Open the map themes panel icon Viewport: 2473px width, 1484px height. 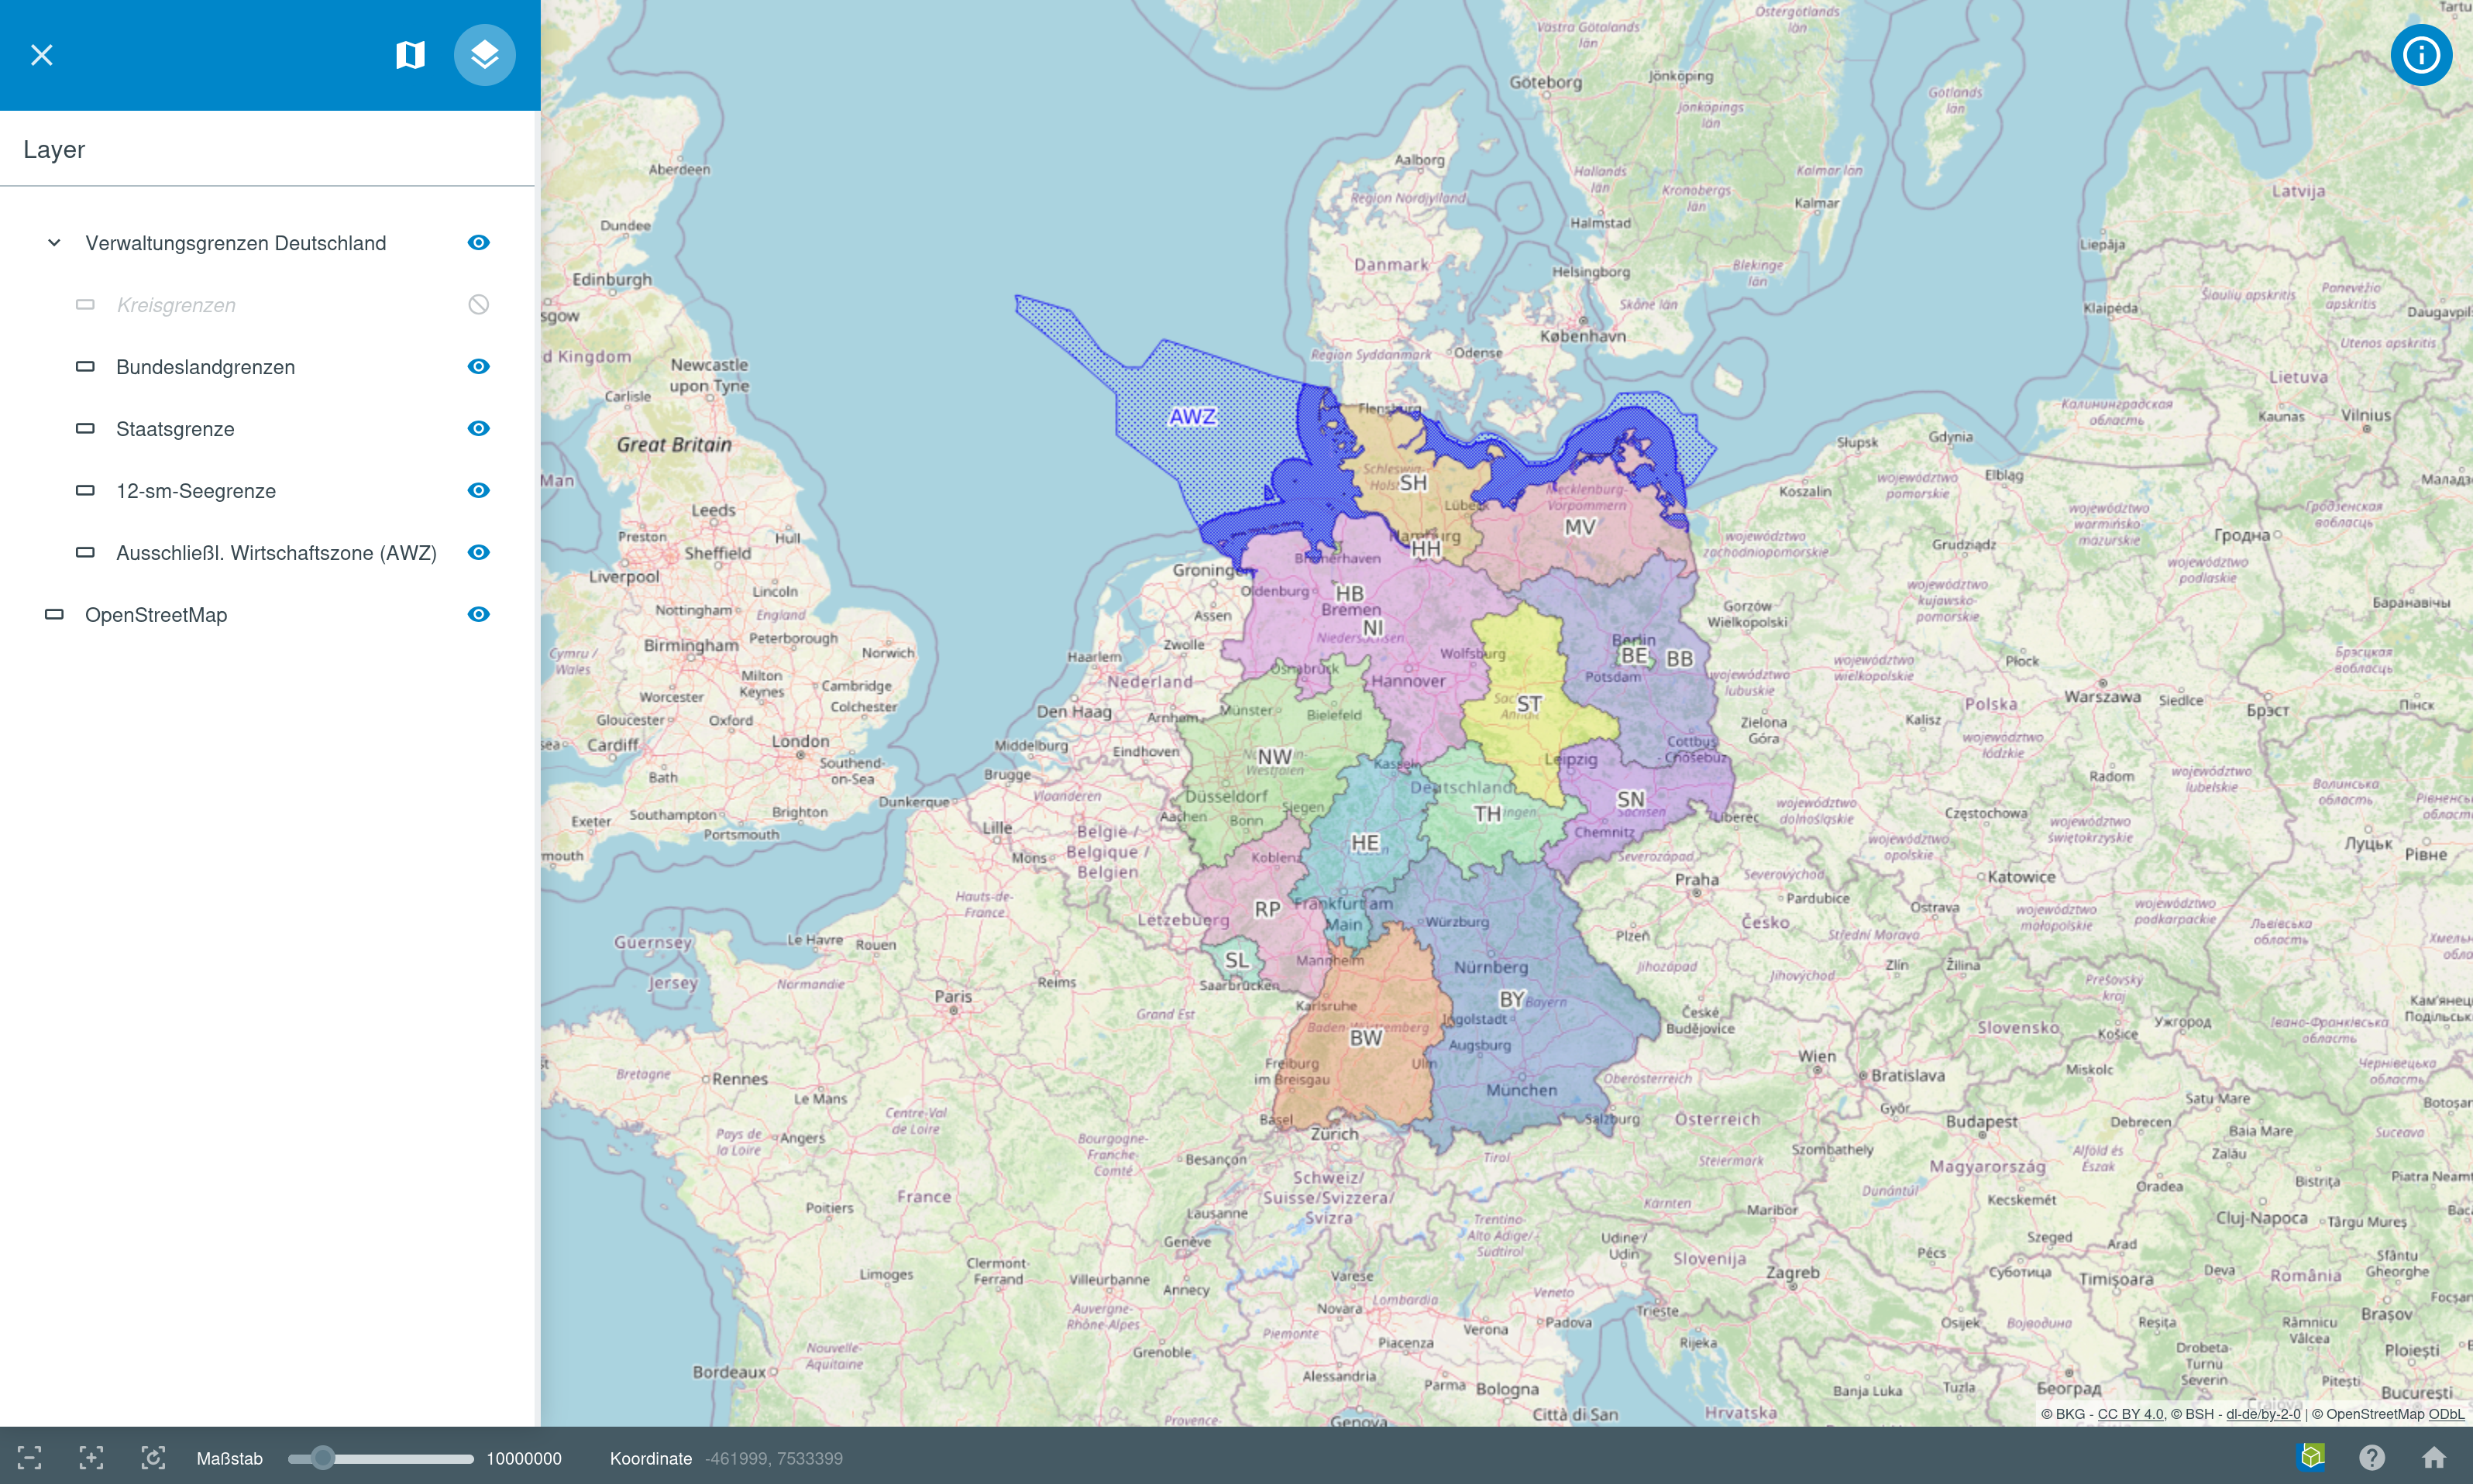(410, 55)
